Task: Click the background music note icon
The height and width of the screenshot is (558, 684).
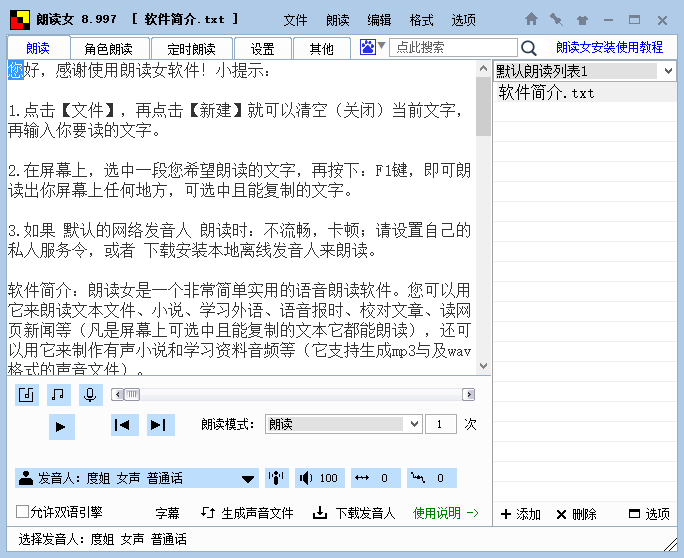Action: click(58, 395)
